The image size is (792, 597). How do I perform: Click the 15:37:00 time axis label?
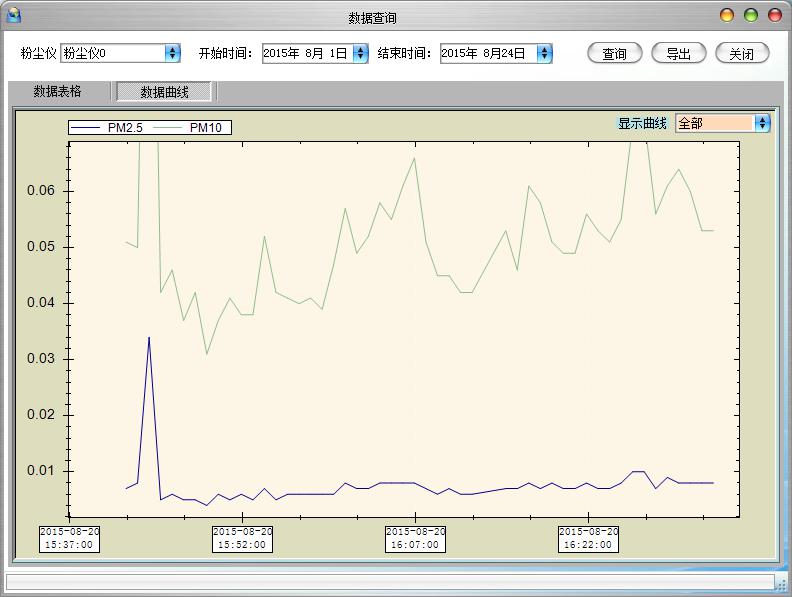[69, 538]
